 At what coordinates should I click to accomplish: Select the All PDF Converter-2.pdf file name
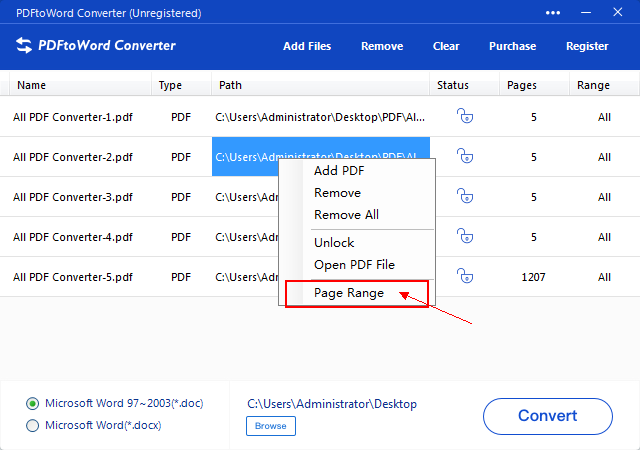(x=73, y=158)
